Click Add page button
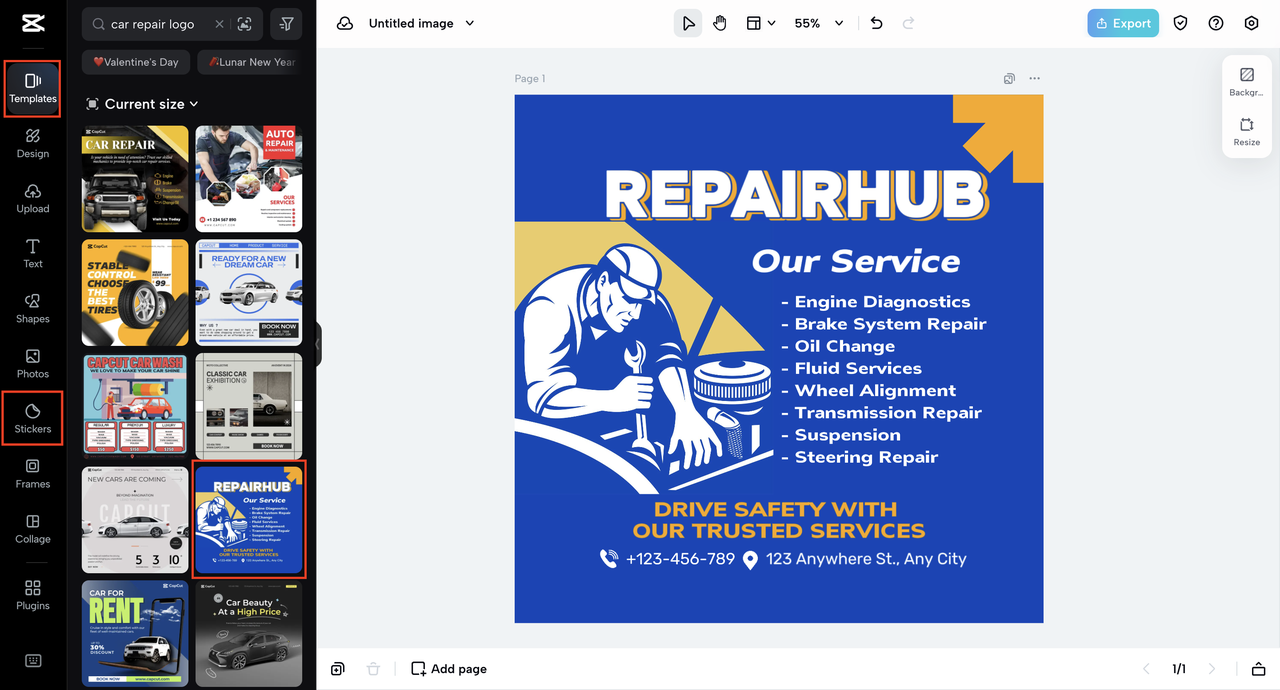 click(x=449, y=668)
